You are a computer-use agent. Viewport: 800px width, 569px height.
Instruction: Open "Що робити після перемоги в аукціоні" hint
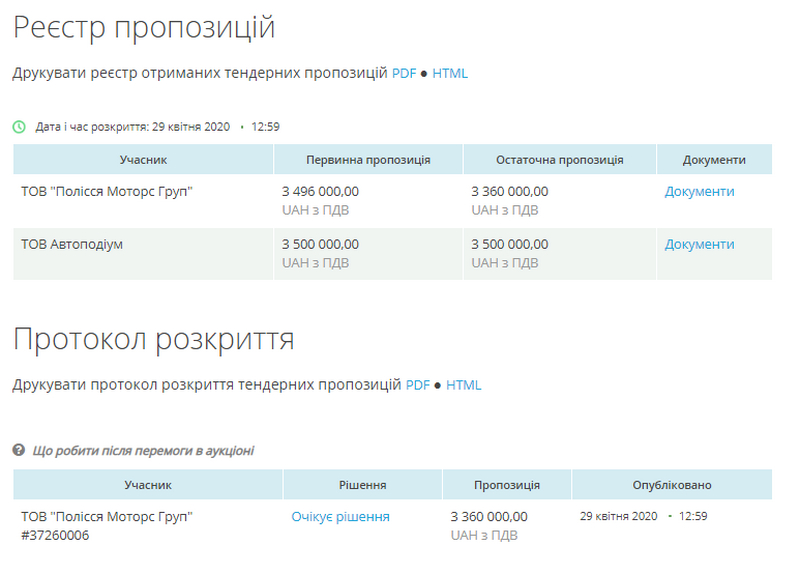[143, 451]
